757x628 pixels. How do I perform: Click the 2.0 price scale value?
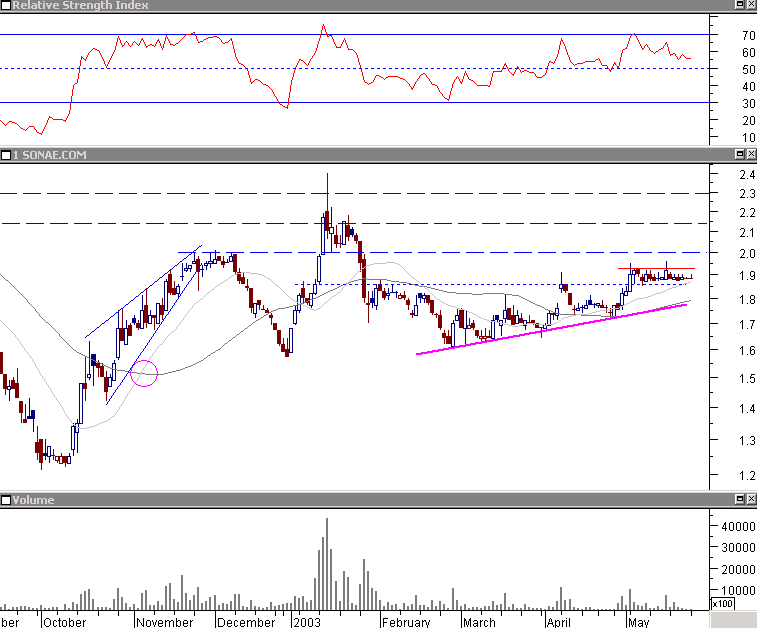[747, 253]
